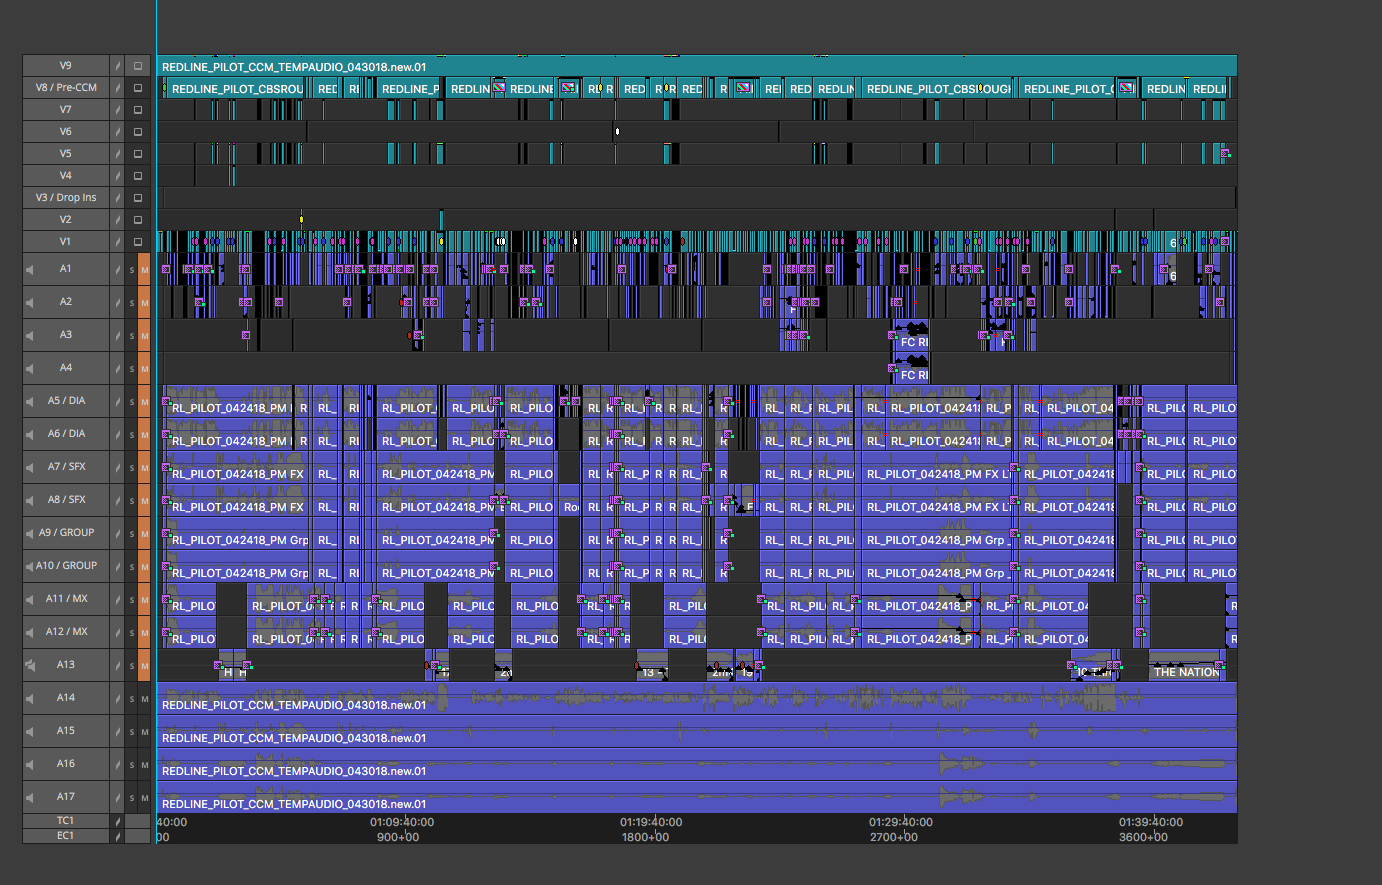Solo track A17 with its S button
This screenshot has height=885, width=1382.
pyautogui.click(x=131, y=798)
